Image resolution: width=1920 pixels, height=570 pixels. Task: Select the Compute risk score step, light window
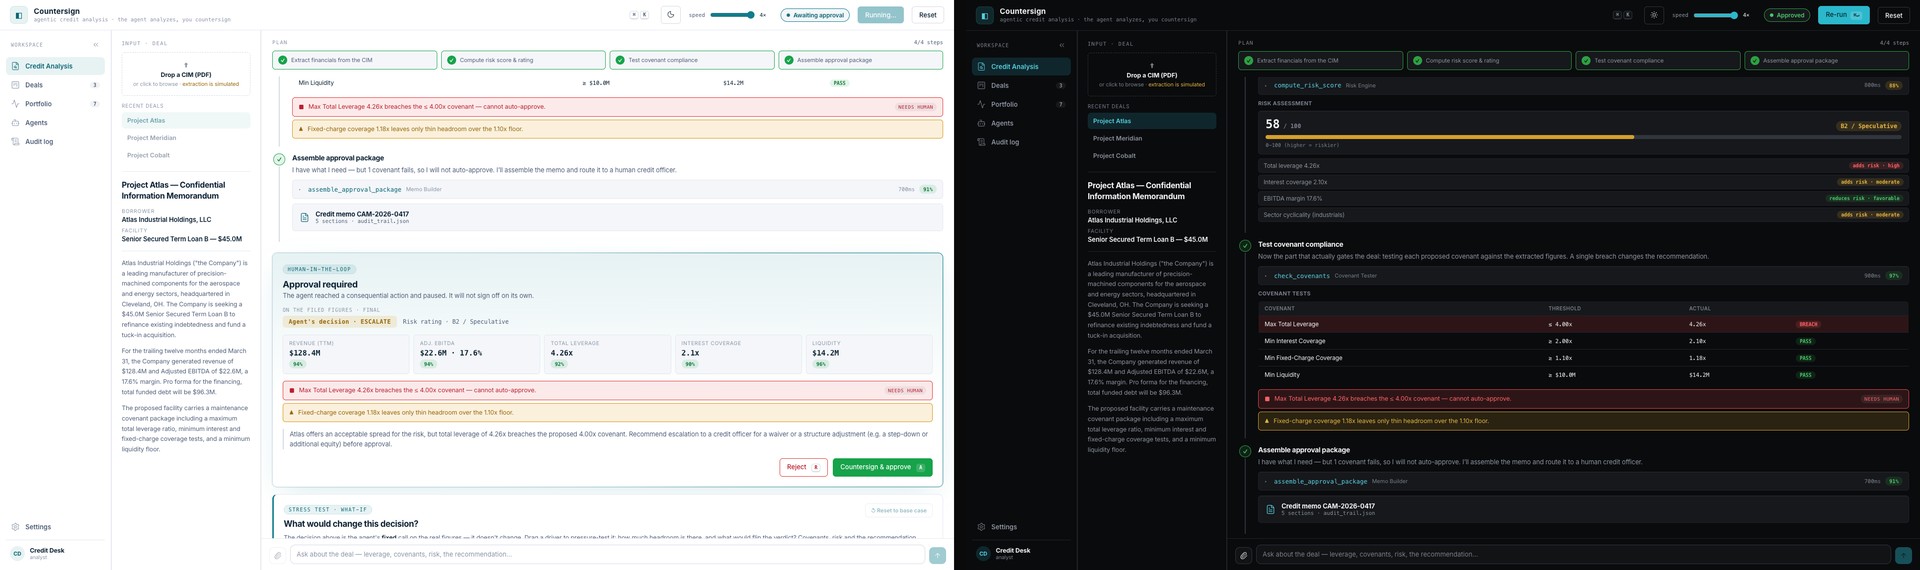(x=523, y=60)
